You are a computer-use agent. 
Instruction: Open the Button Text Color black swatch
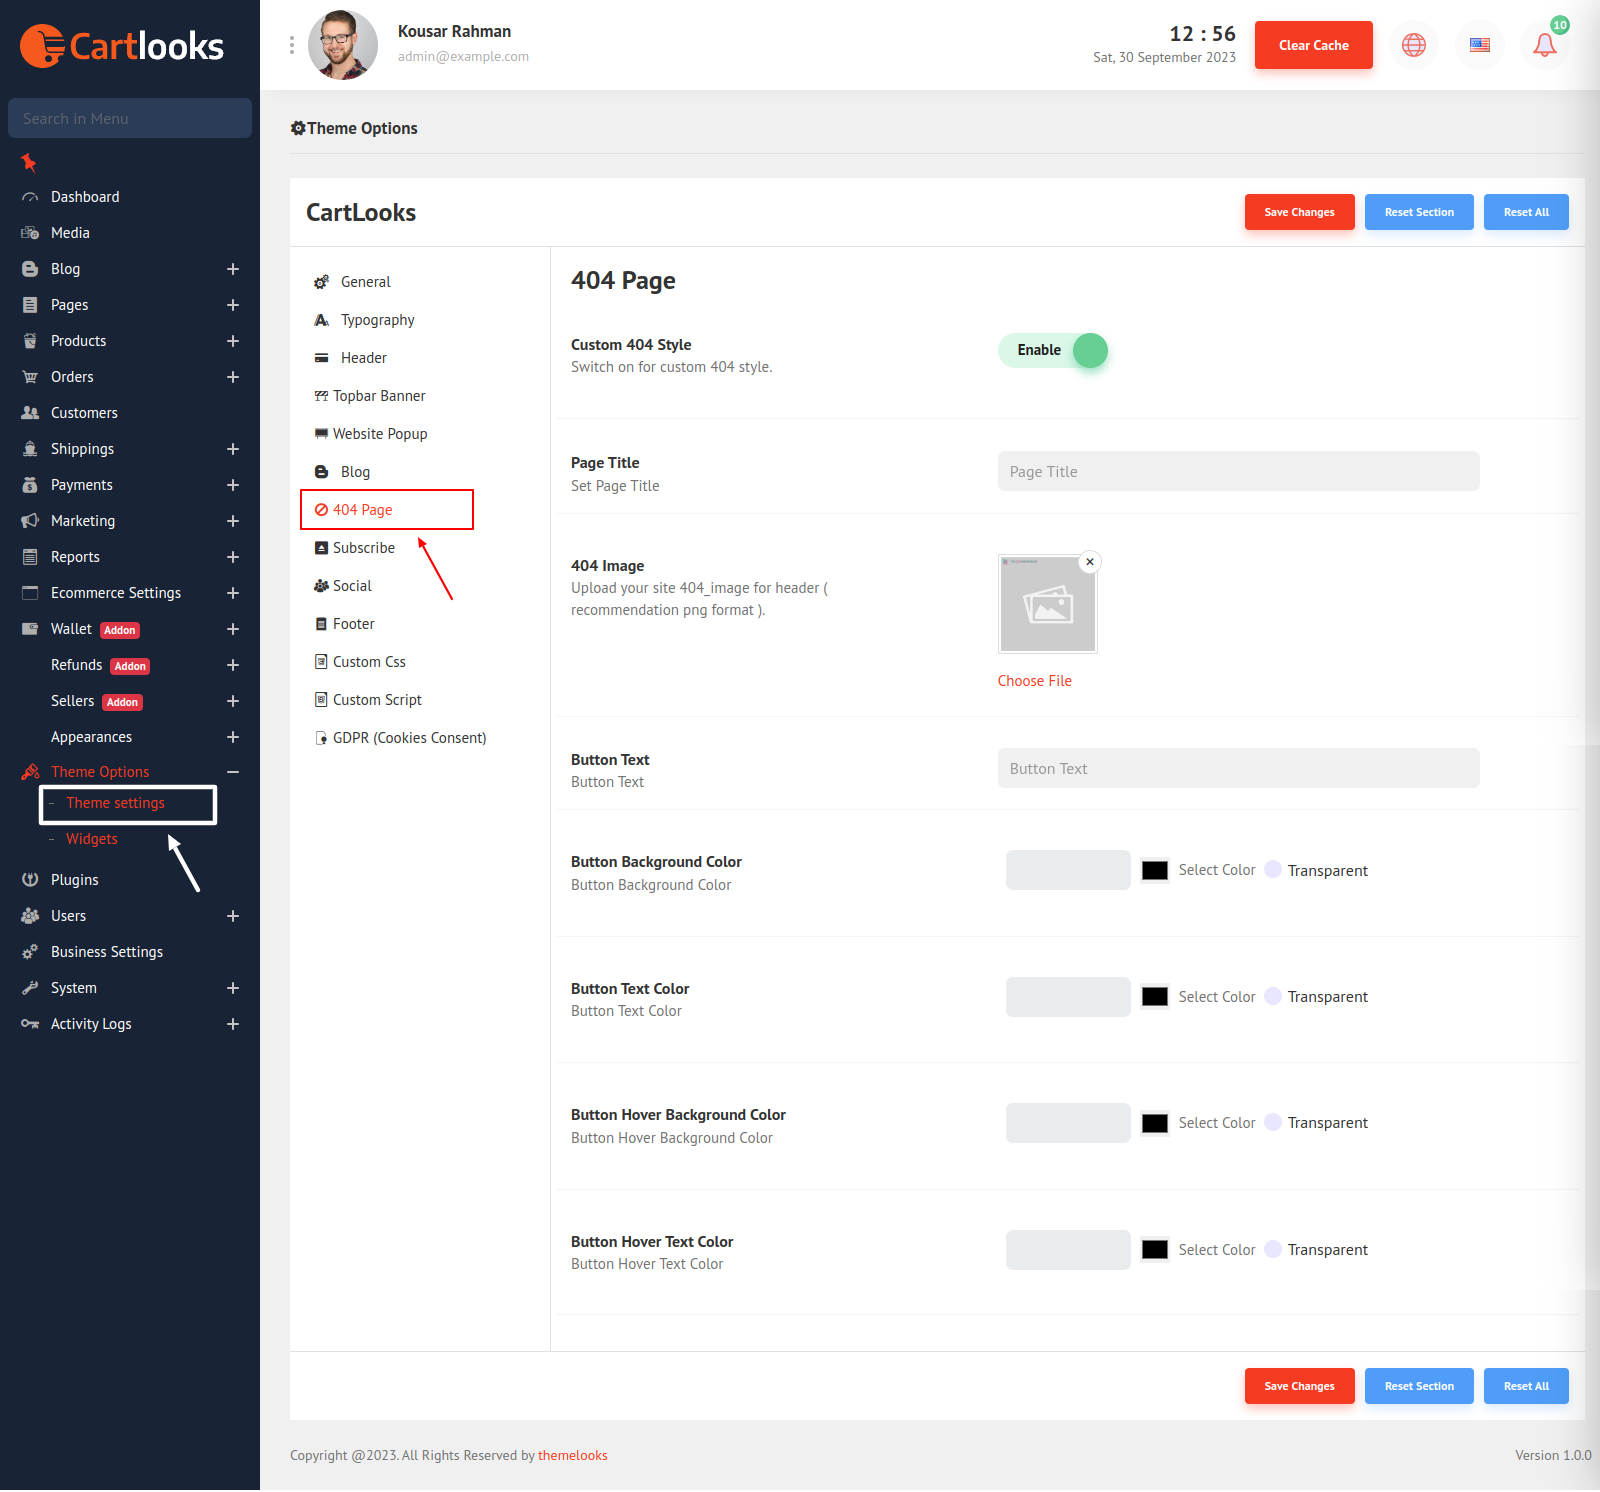point(1154,997)
